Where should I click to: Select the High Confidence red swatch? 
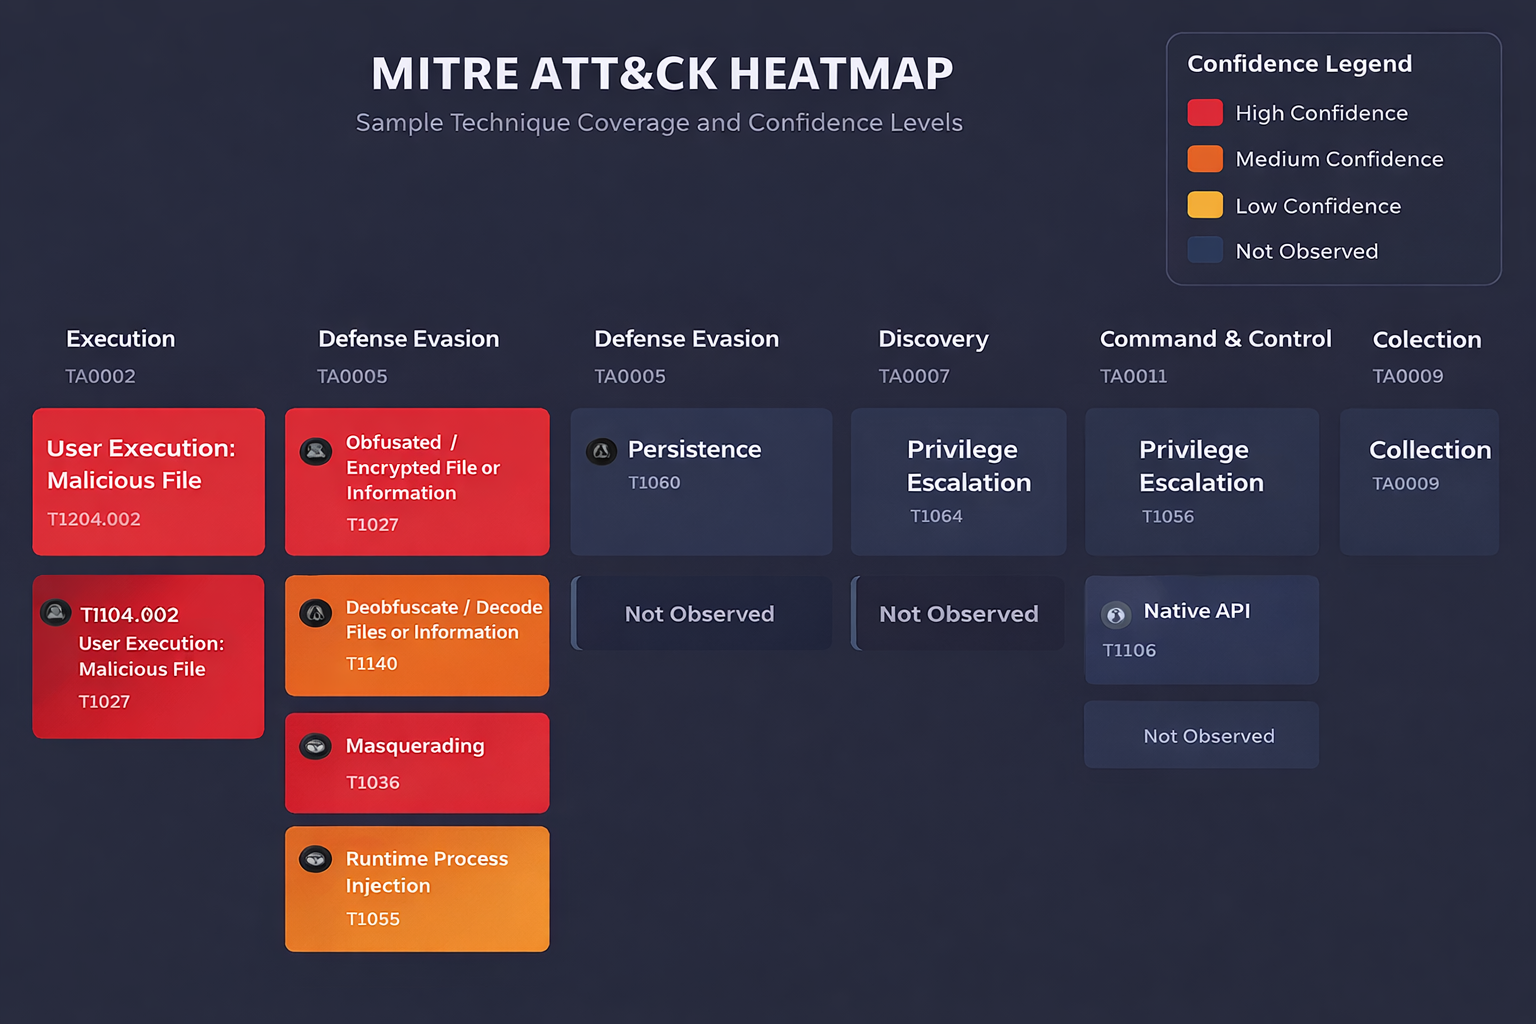tap(1205, 113)
